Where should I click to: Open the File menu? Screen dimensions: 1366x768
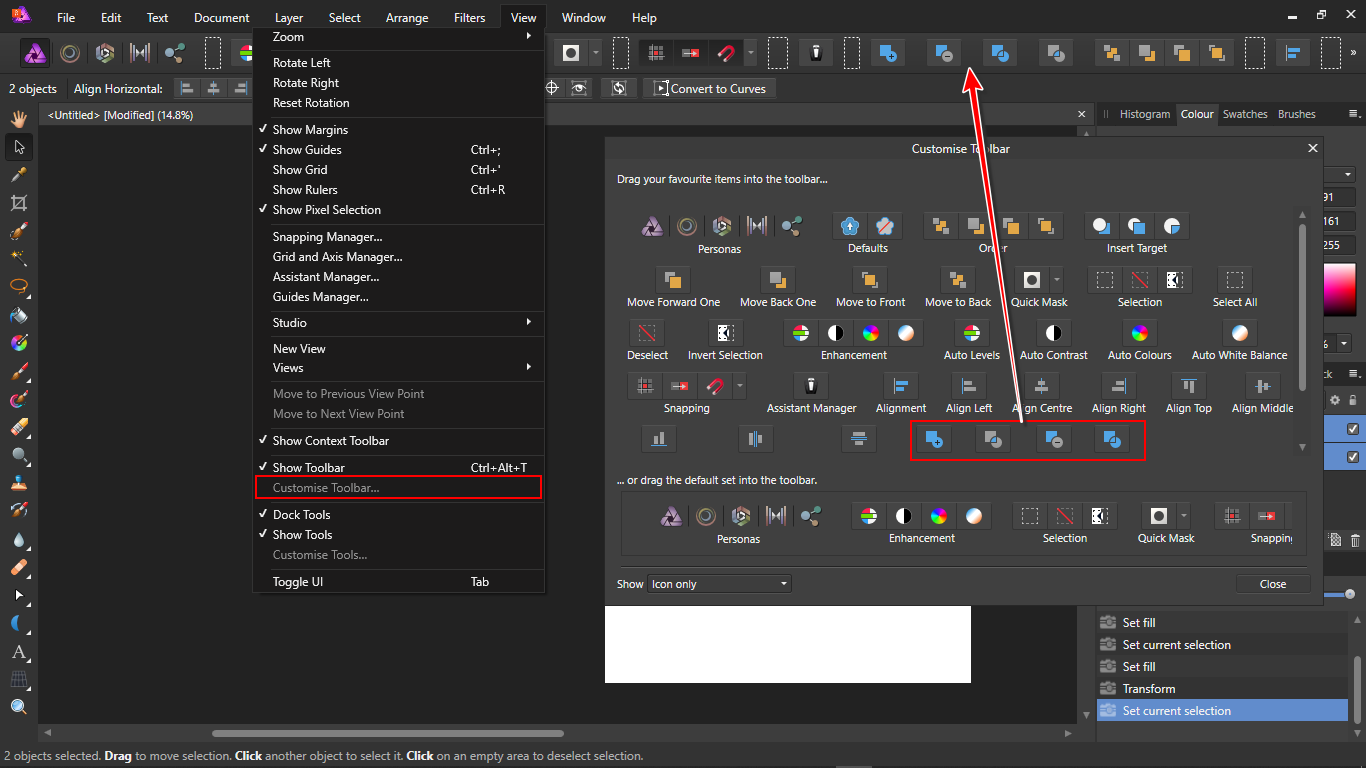tap(66, 18)
